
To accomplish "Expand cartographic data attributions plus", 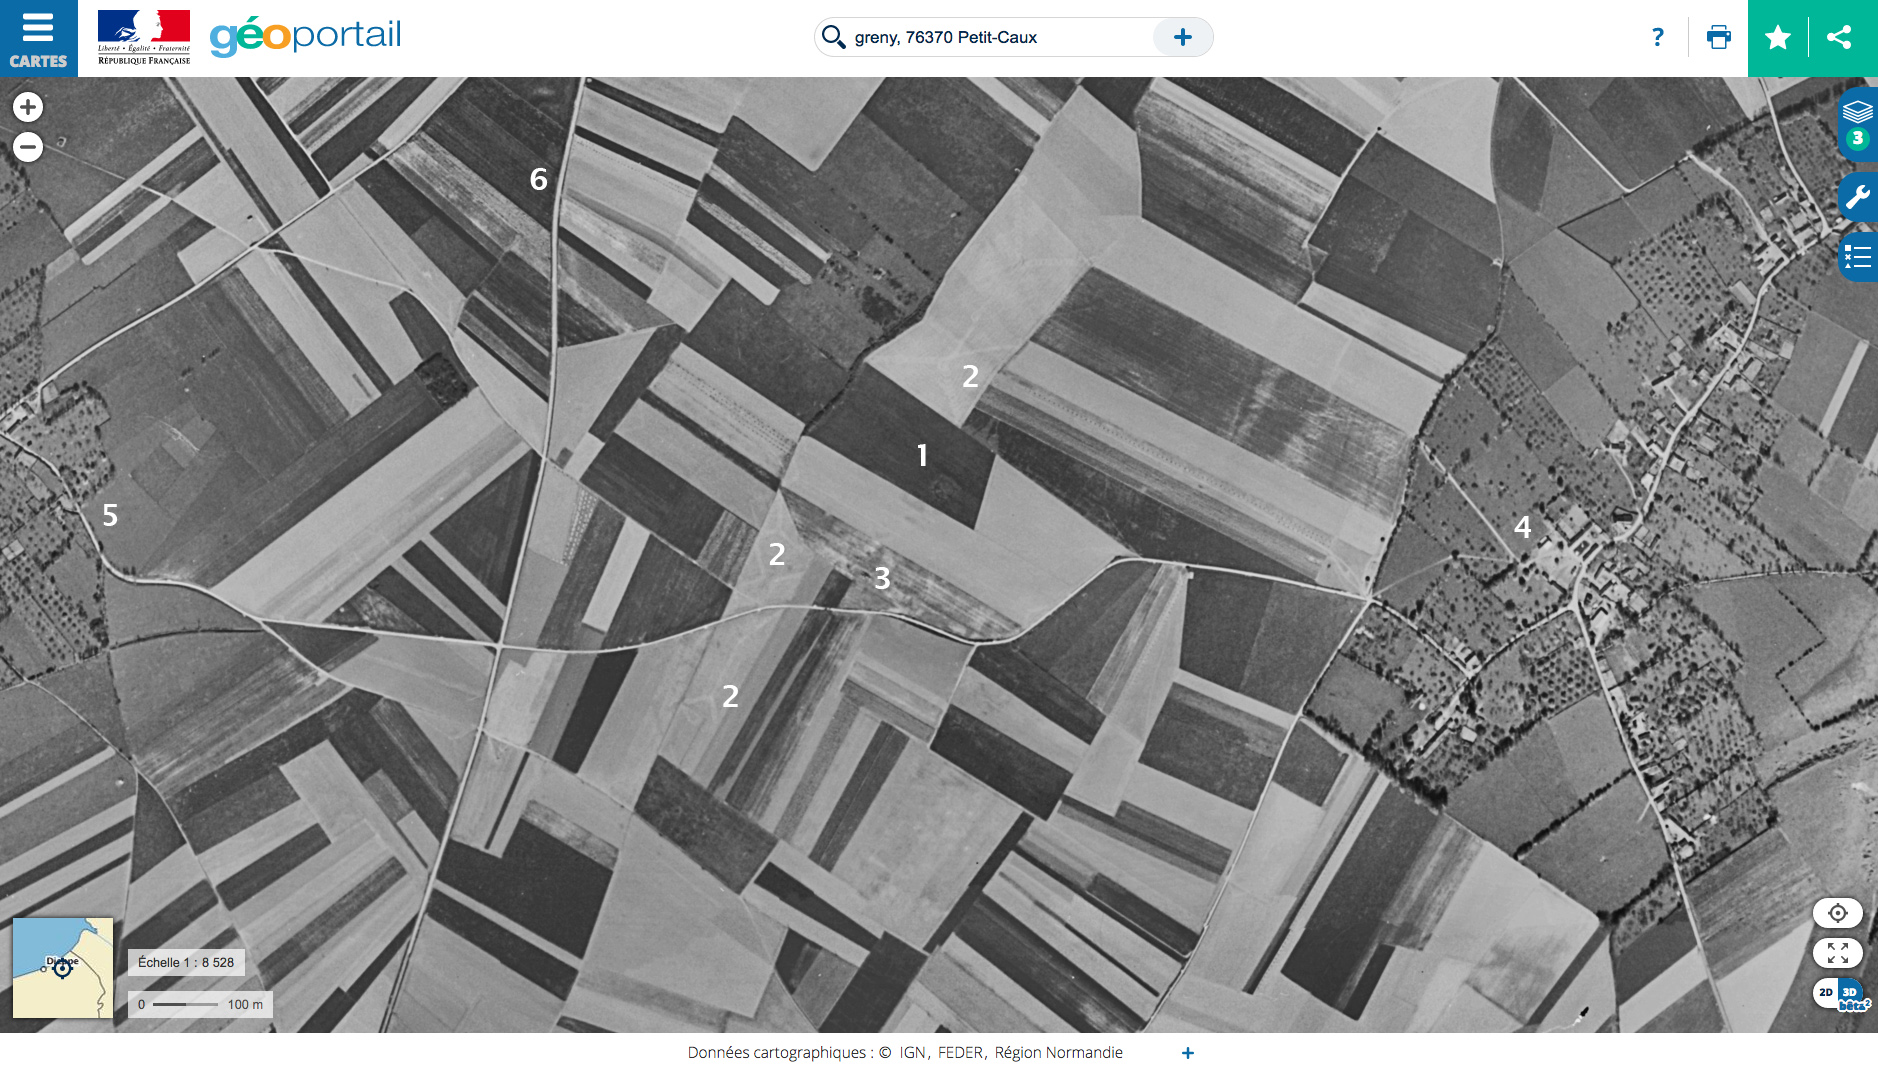I will point(1187,1052).
